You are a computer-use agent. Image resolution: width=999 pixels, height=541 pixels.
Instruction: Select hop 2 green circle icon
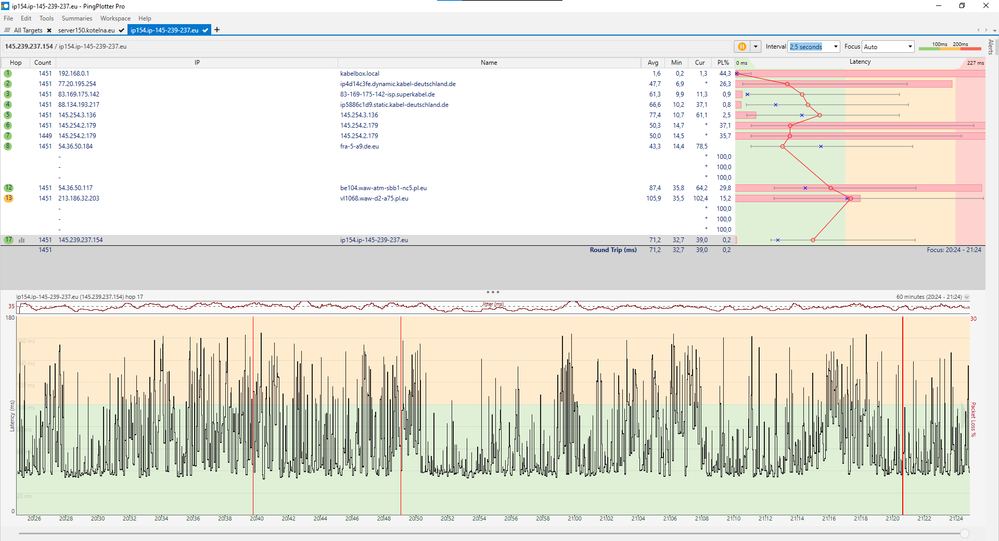[8, 83]
